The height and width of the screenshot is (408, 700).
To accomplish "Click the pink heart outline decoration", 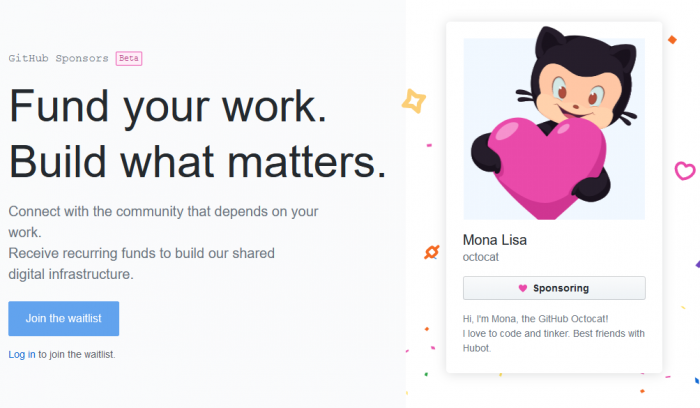I will [685, 169].
